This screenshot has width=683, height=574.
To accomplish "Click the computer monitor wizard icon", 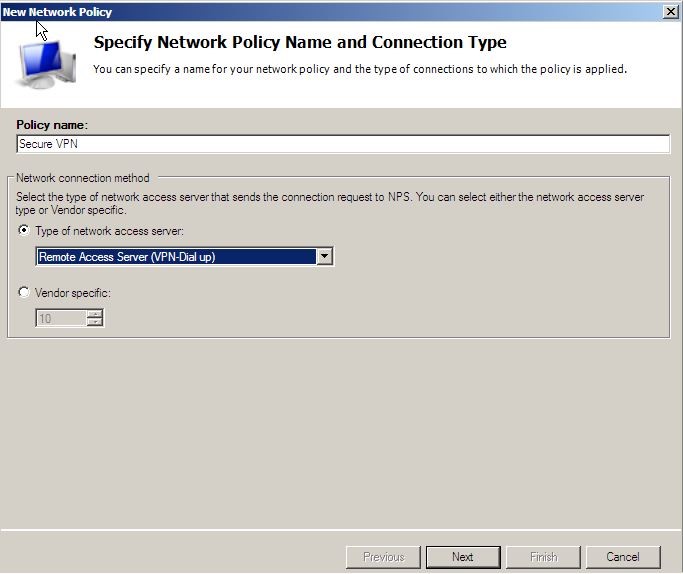I will pyautogui.click(x=45, y=63).
